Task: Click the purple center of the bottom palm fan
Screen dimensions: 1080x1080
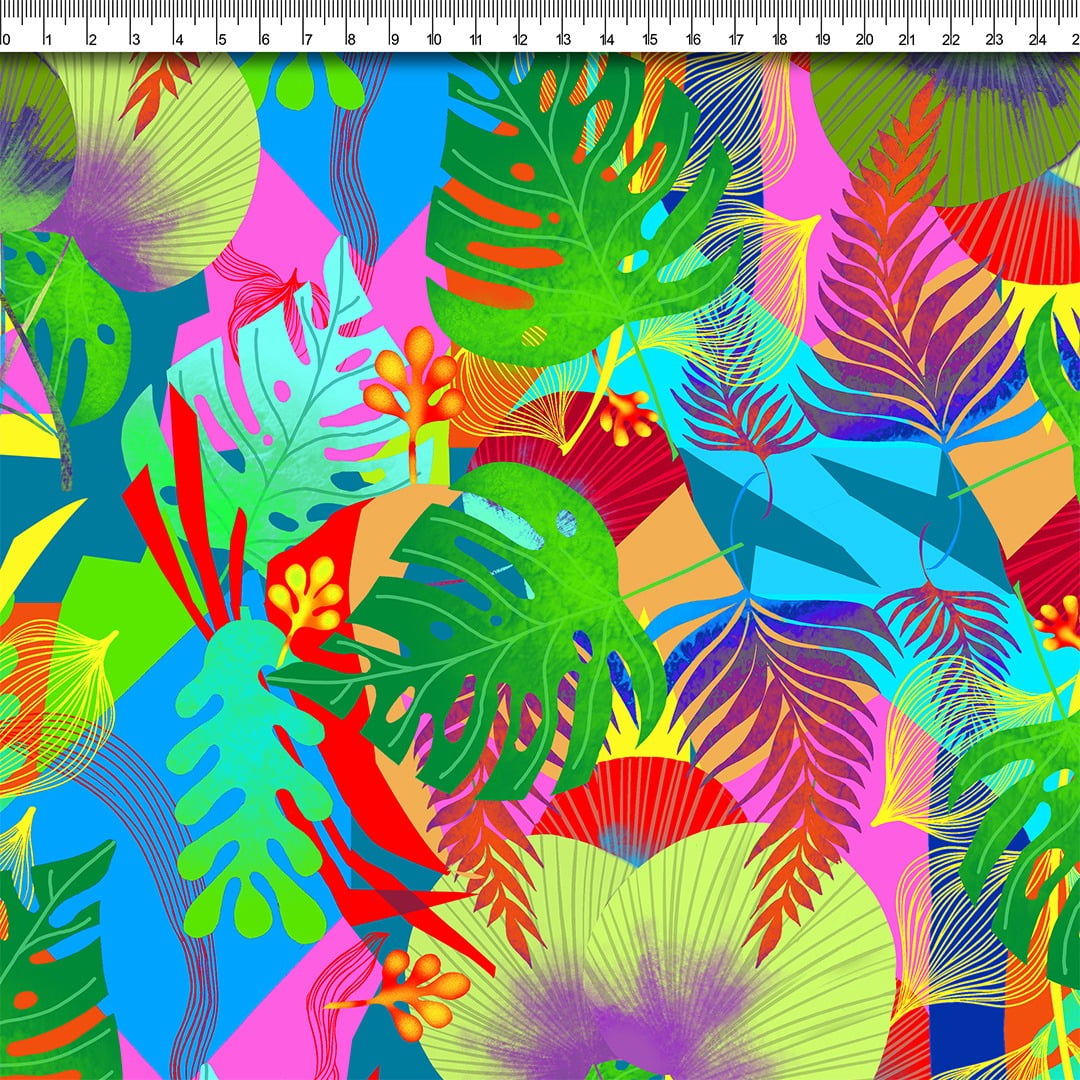Action: pyautogui.click(x=640, y=1010)
